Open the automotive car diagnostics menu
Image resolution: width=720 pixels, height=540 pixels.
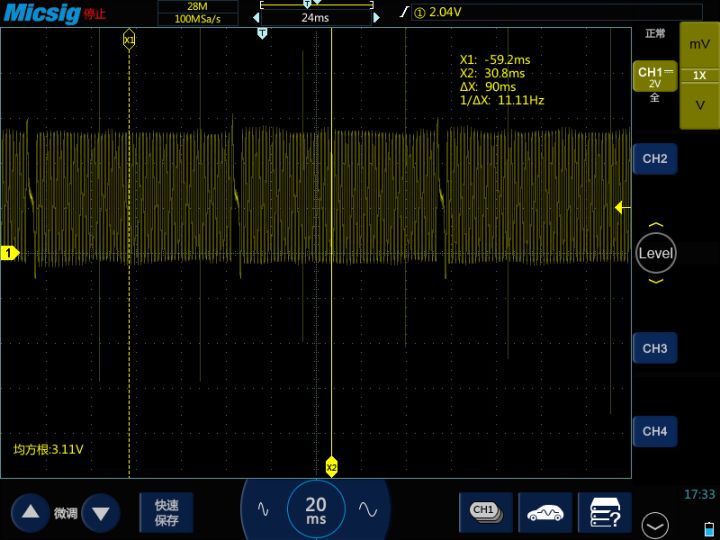pos(545,512)
